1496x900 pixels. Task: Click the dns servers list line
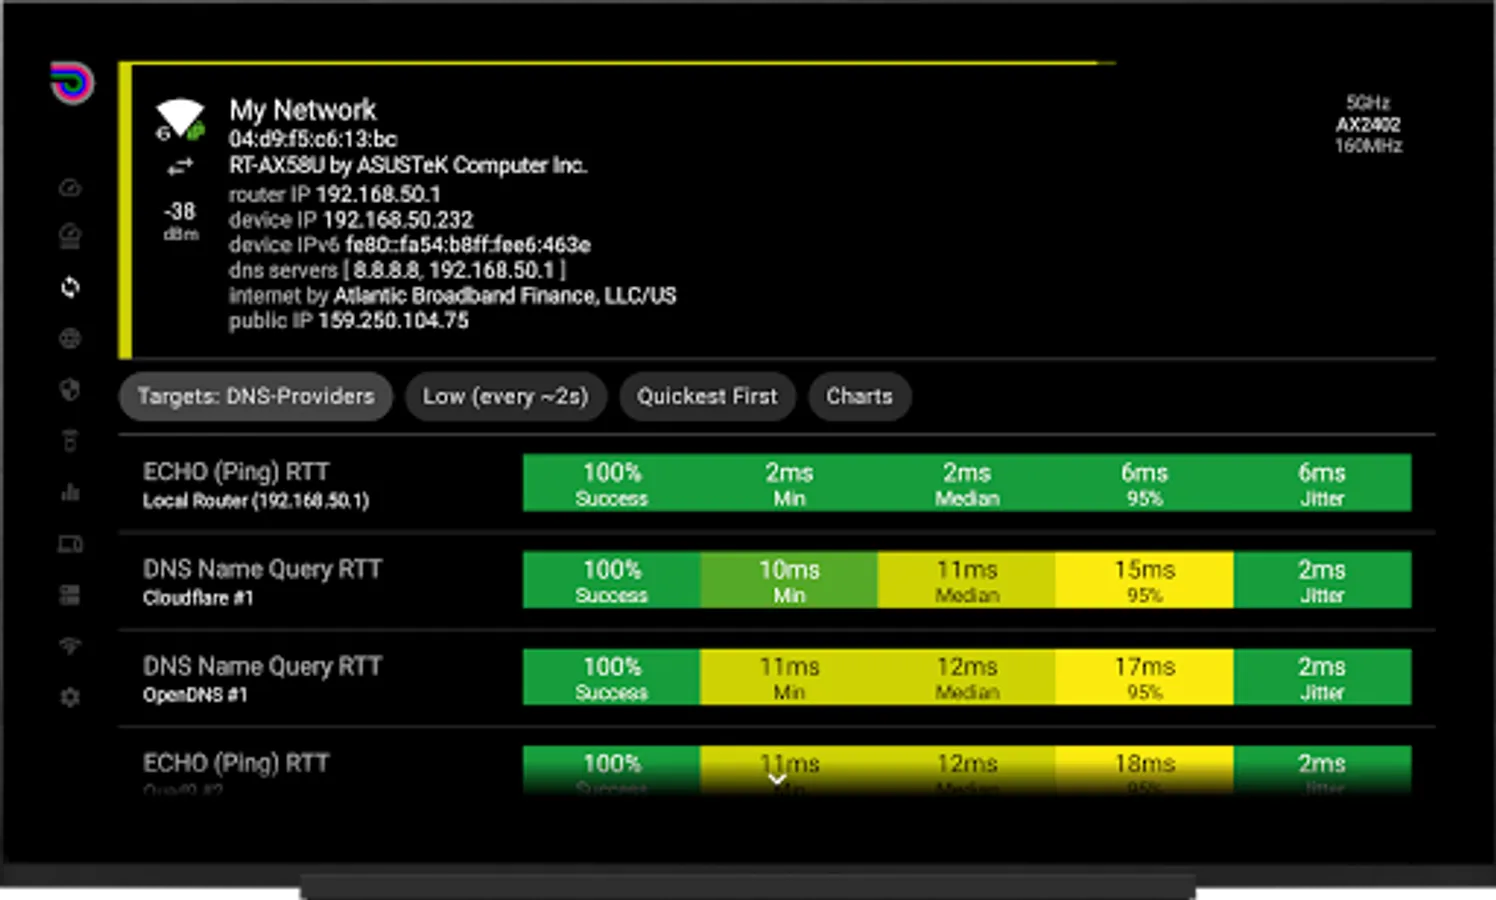[x=397, y=270]
